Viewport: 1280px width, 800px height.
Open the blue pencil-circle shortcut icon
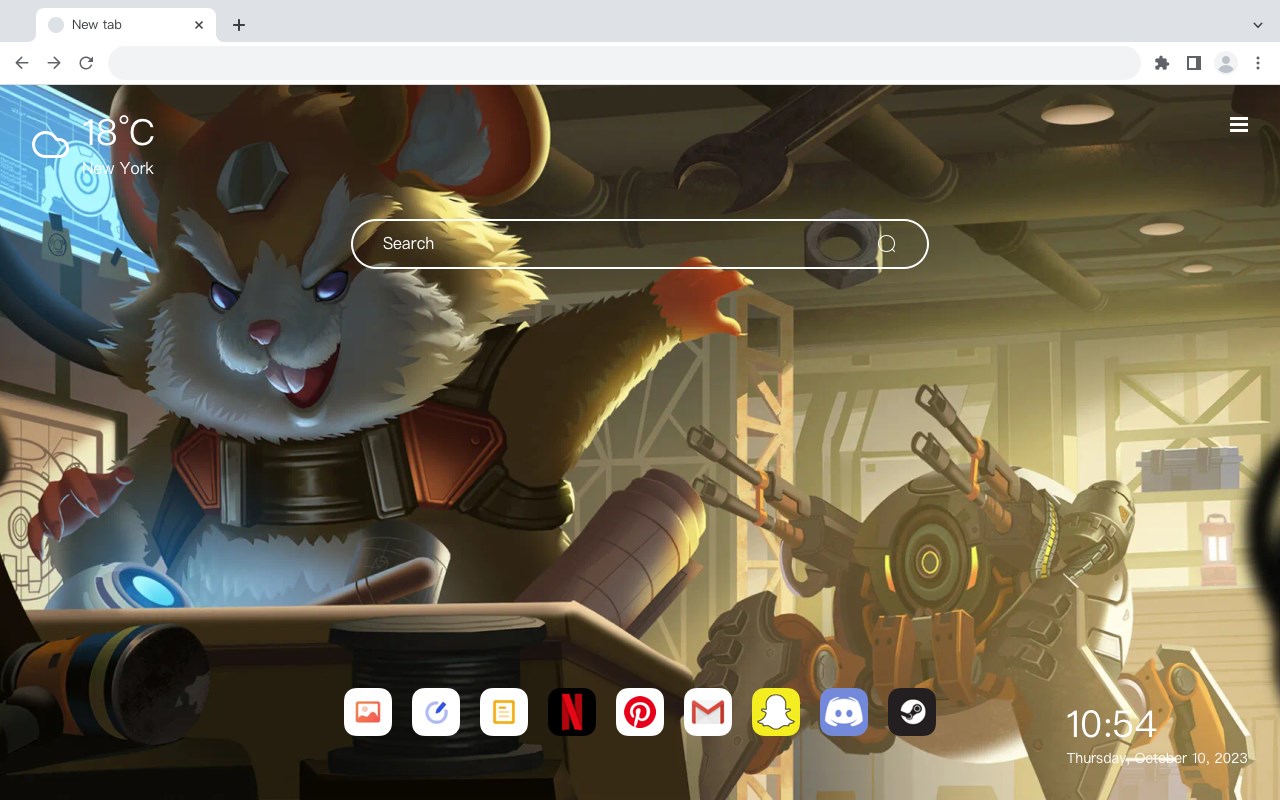point(436,712)
